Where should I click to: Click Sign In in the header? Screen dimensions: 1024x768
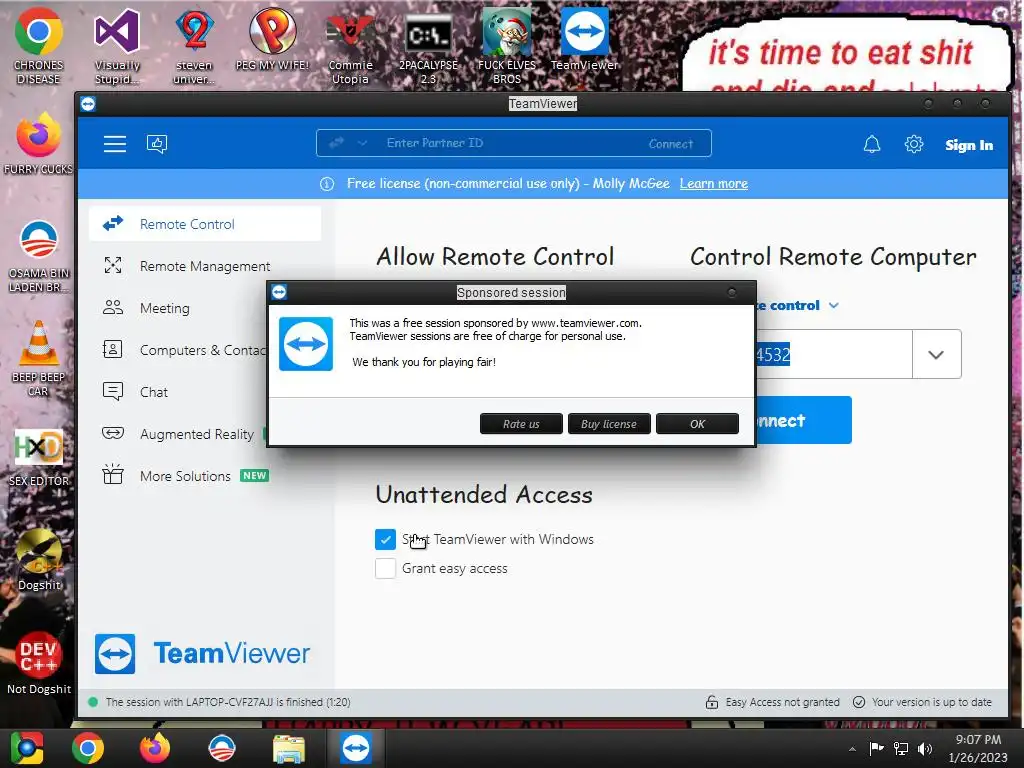click(969, 145)
